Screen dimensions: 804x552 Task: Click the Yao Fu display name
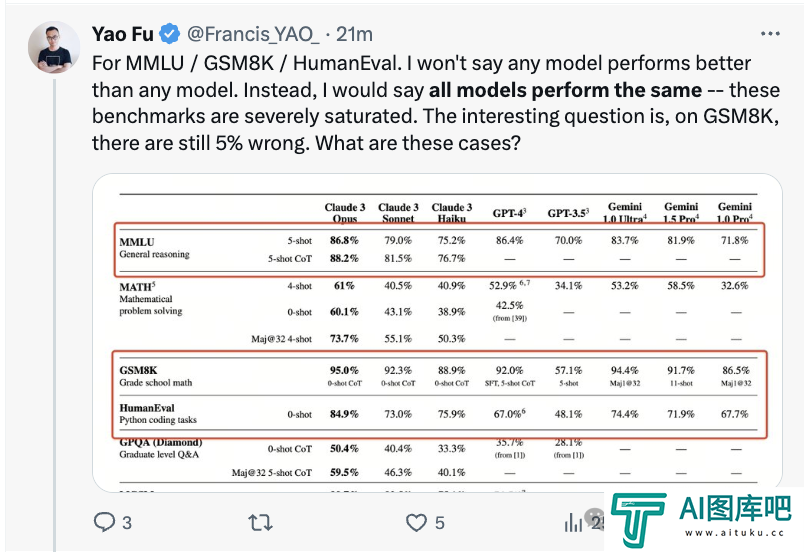pos(123,34)
